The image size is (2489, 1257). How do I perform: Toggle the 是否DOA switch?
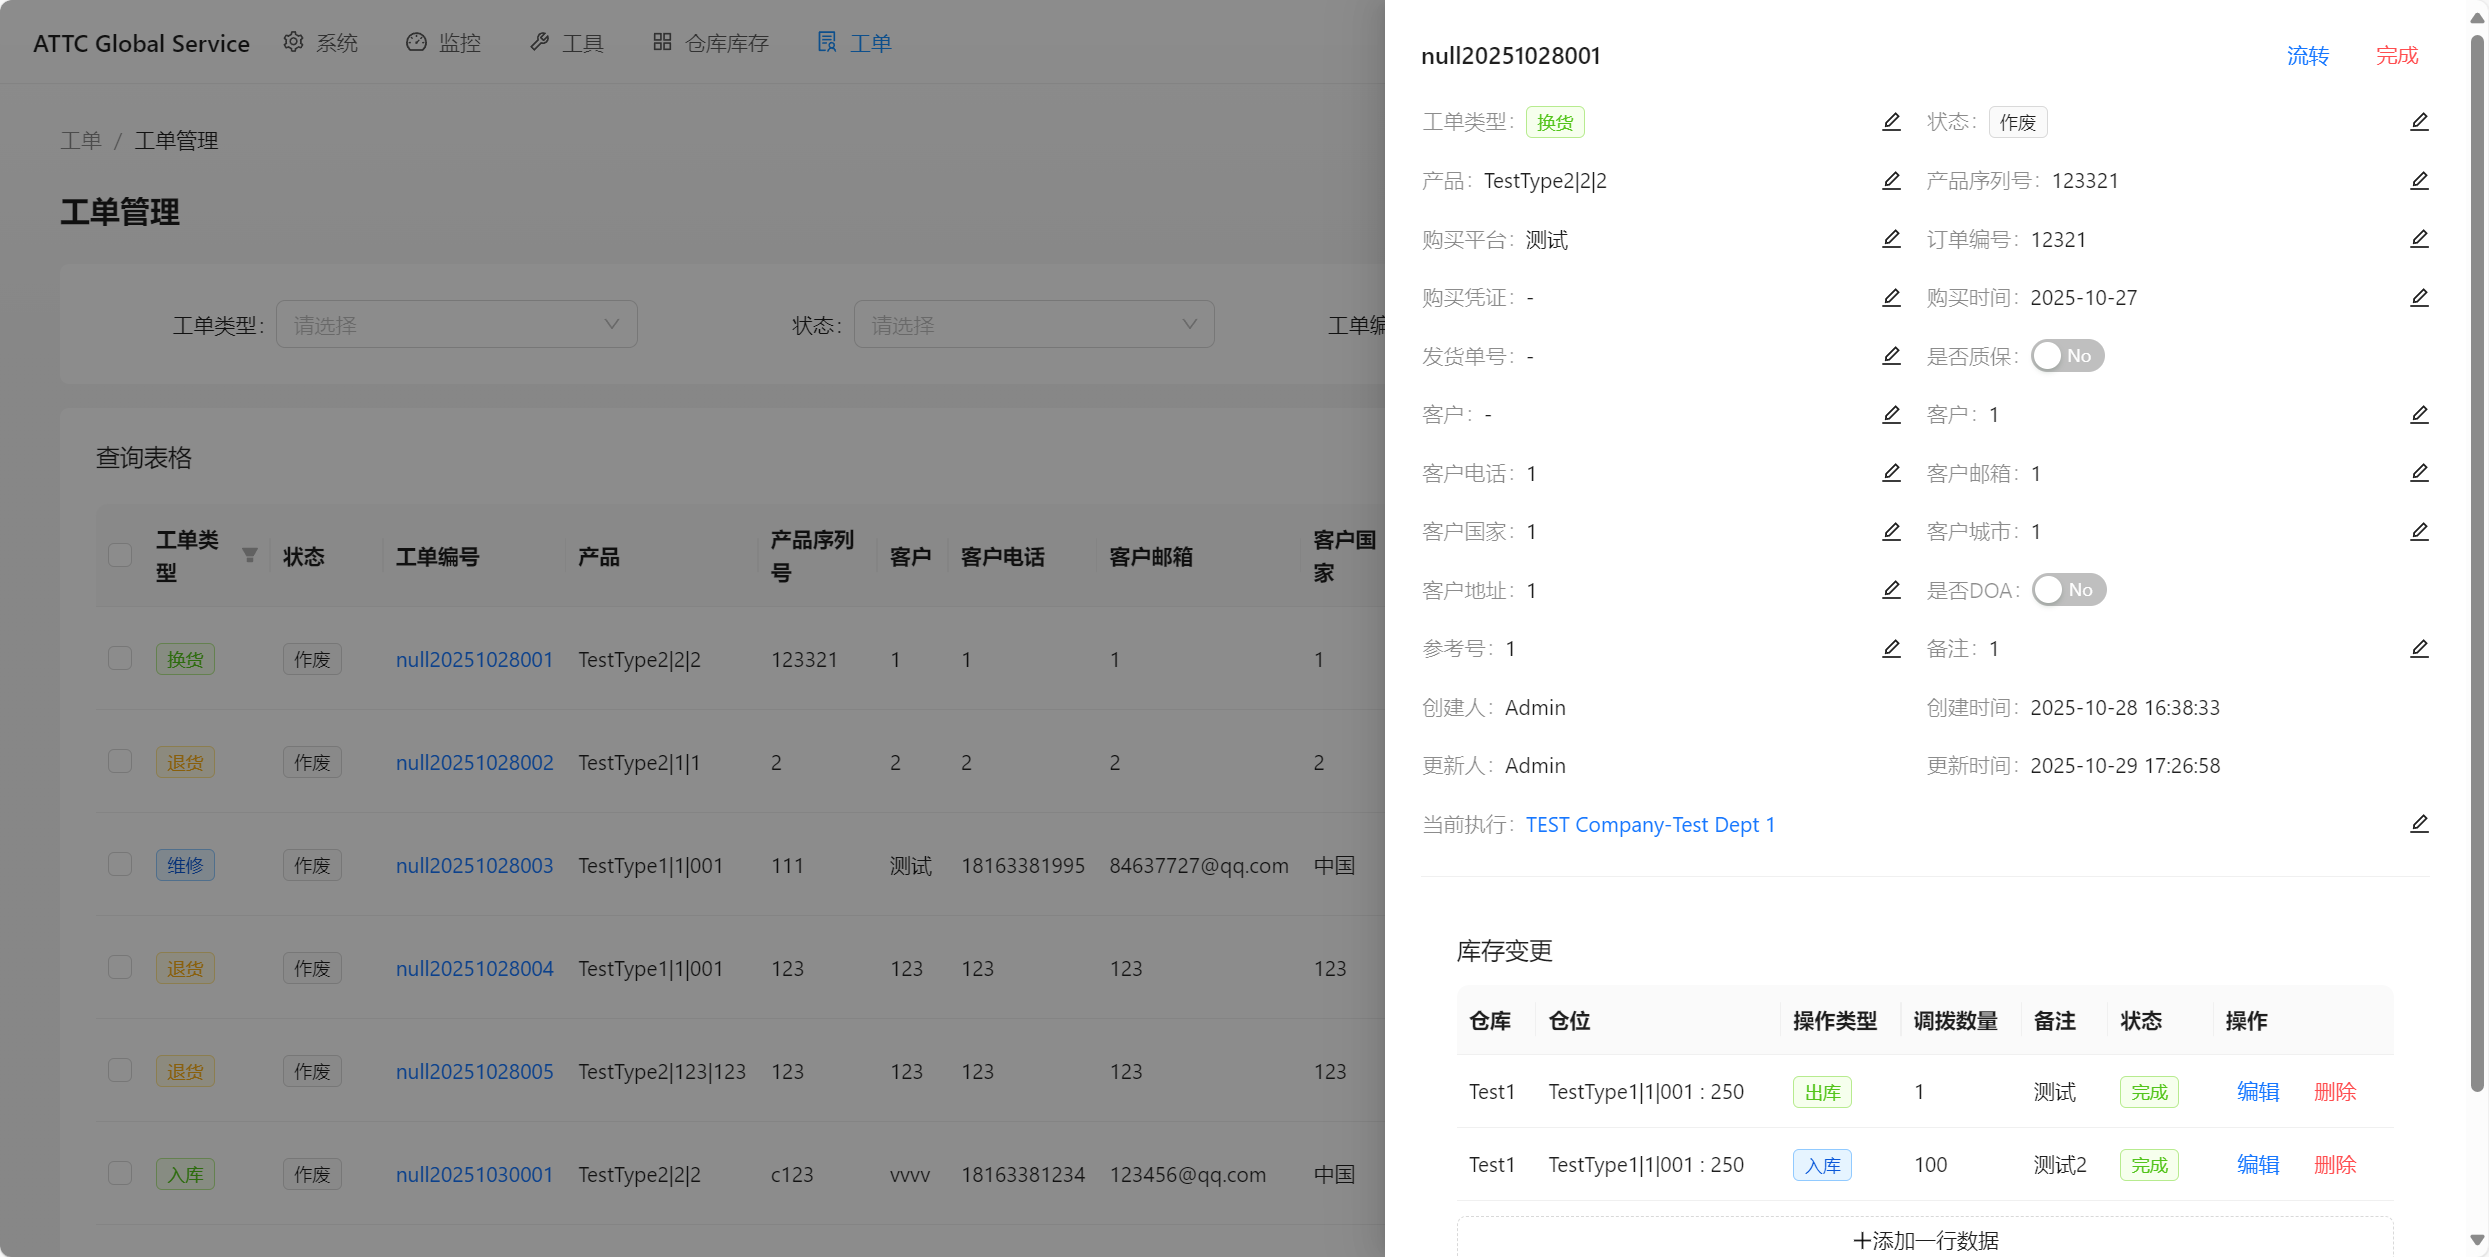[x=2068, y=590]
